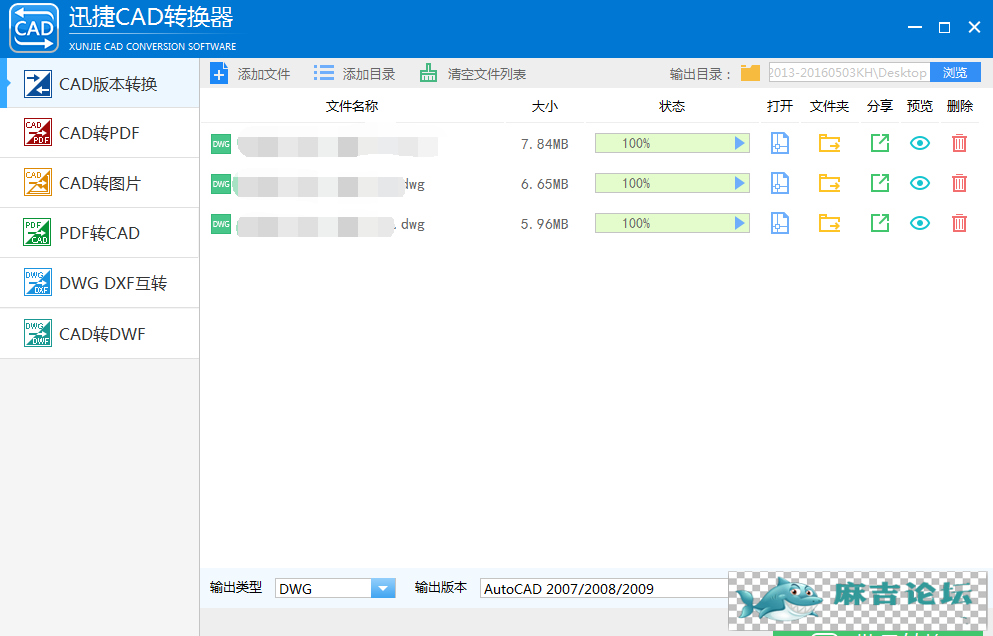993x636 pixels.
Task: Open the 输出版本 AutoCAD 2007/2008/2009 combo box
Action: click(x=605, y=588)
